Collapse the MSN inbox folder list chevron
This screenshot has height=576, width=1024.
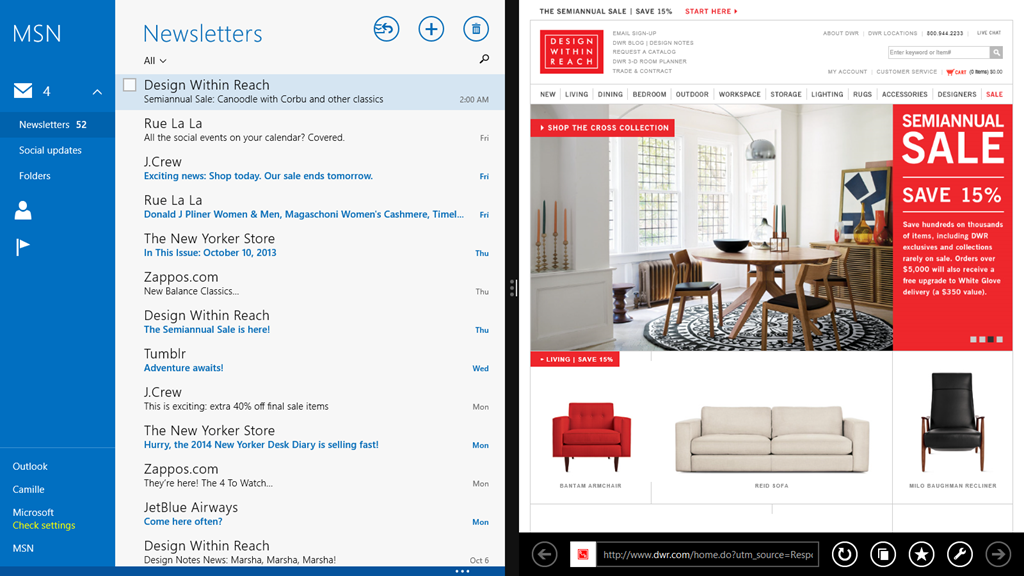pos(97,92)
